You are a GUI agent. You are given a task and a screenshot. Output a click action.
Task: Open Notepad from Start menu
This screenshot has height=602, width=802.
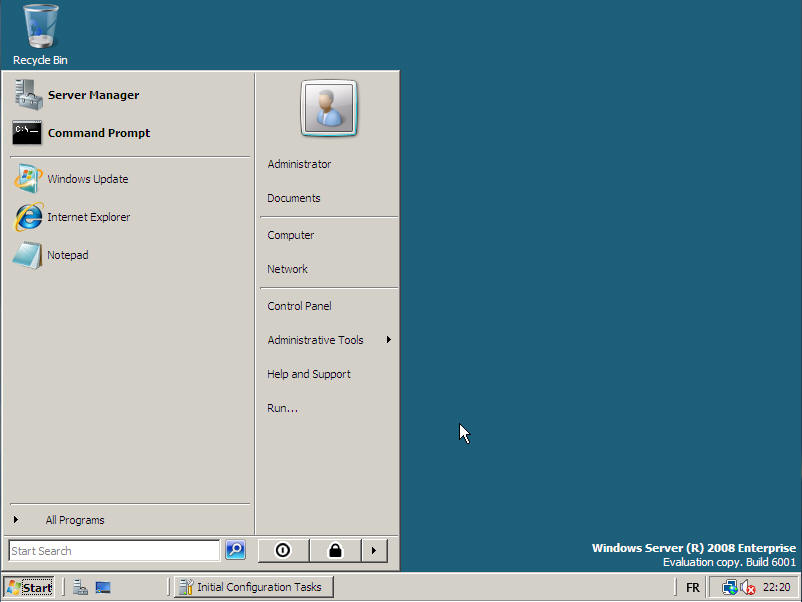(67, 255)
